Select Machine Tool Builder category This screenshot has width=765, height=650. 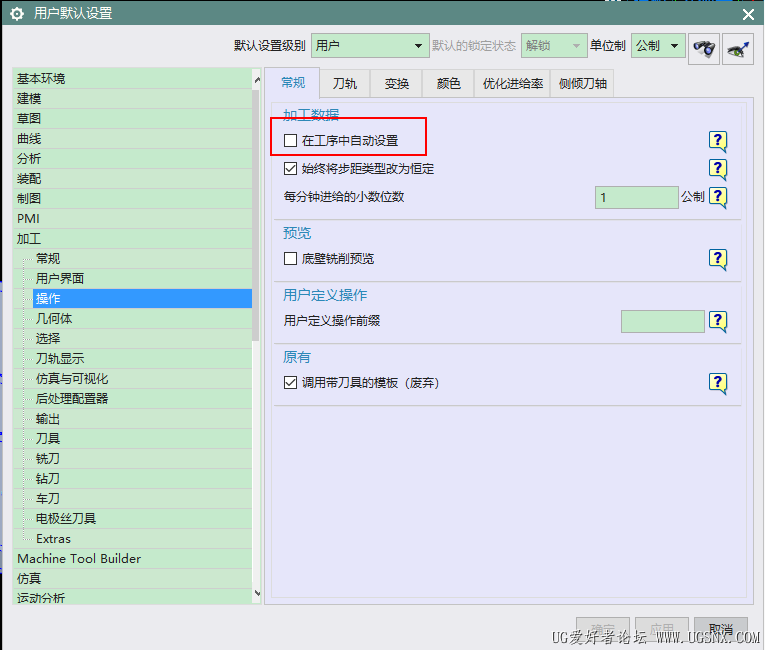tap(132, 559)
